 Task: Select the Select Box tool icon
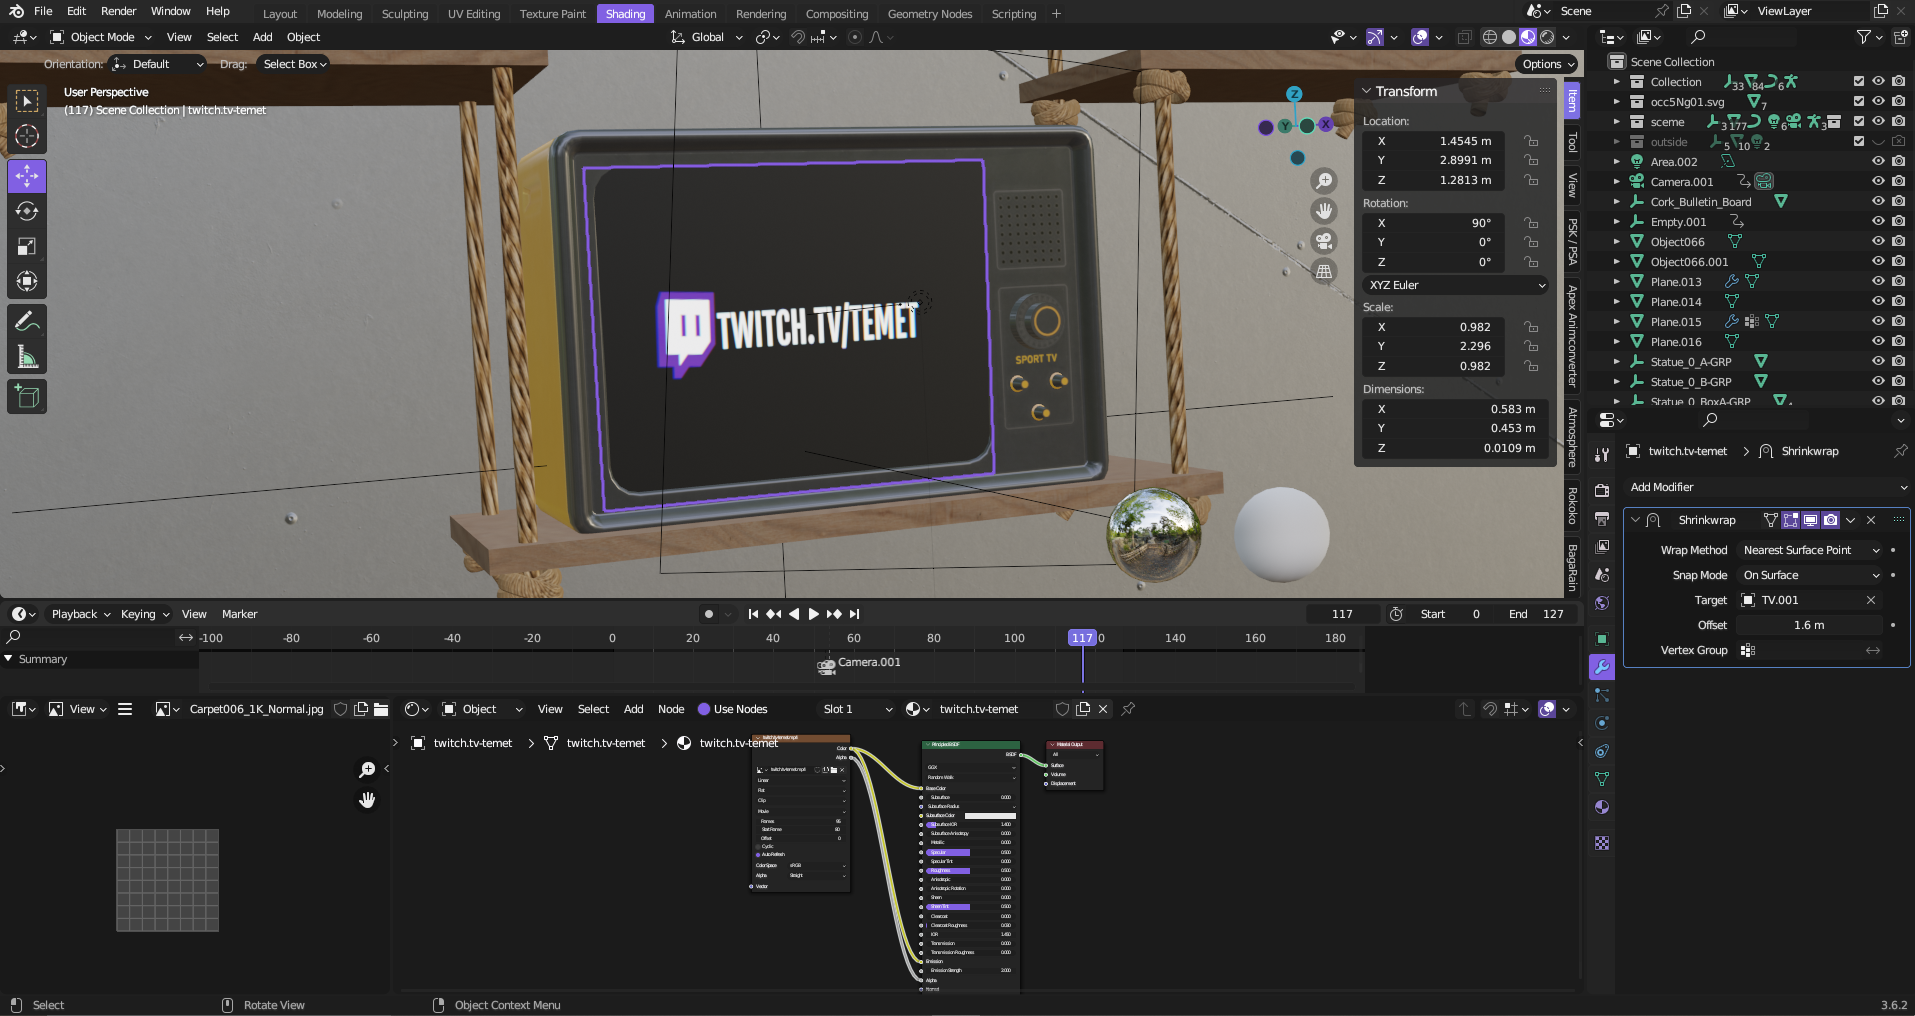[27, 100]
